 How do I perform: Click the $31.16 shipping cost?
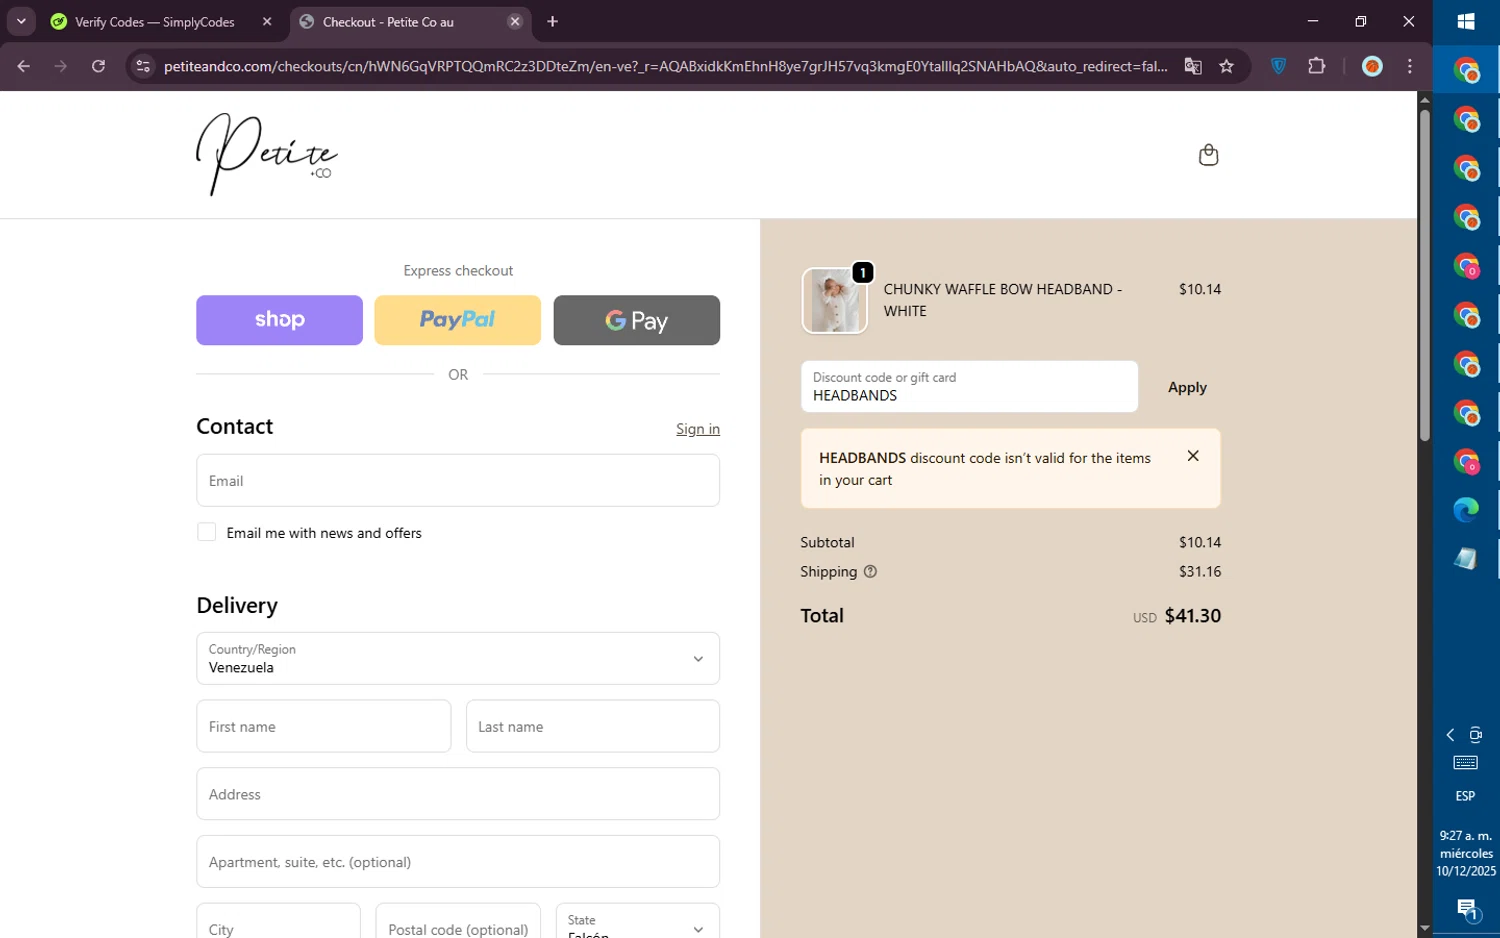[x=1200, y=572]
